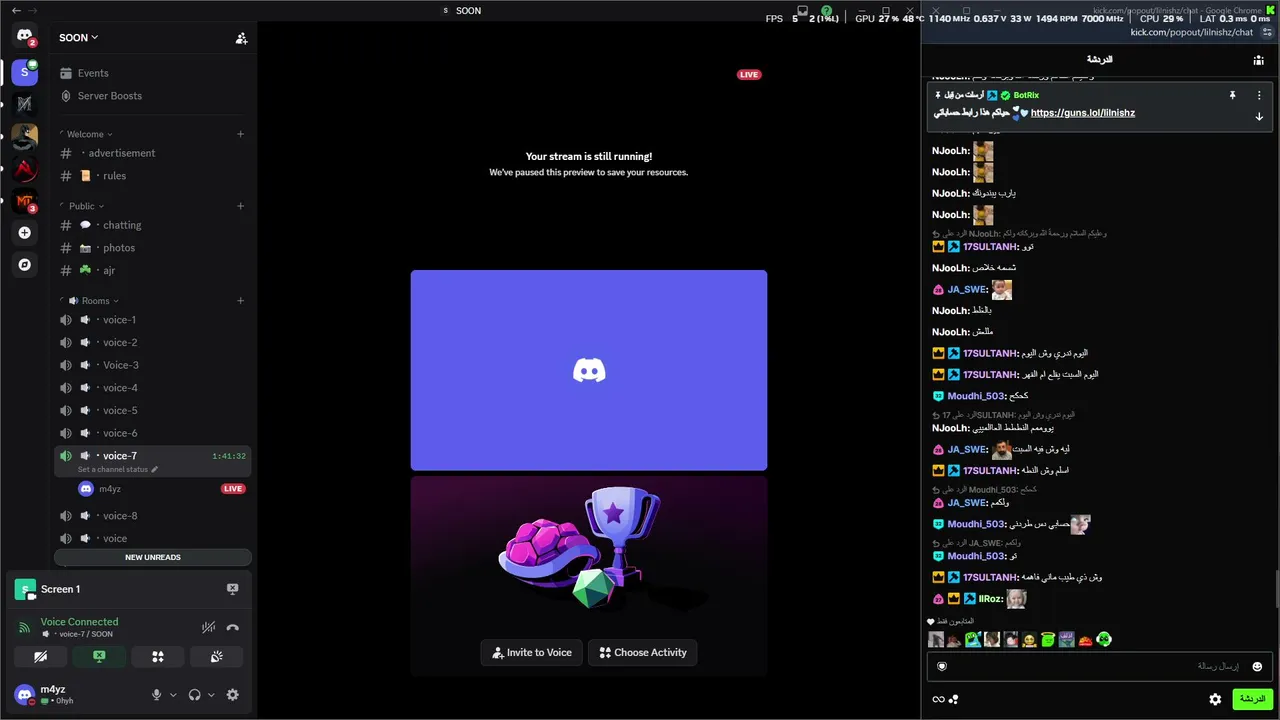Stop streaming icon beside Screen 1
Viewport: 1280px width, 720px height.
[x=232, y=589]
